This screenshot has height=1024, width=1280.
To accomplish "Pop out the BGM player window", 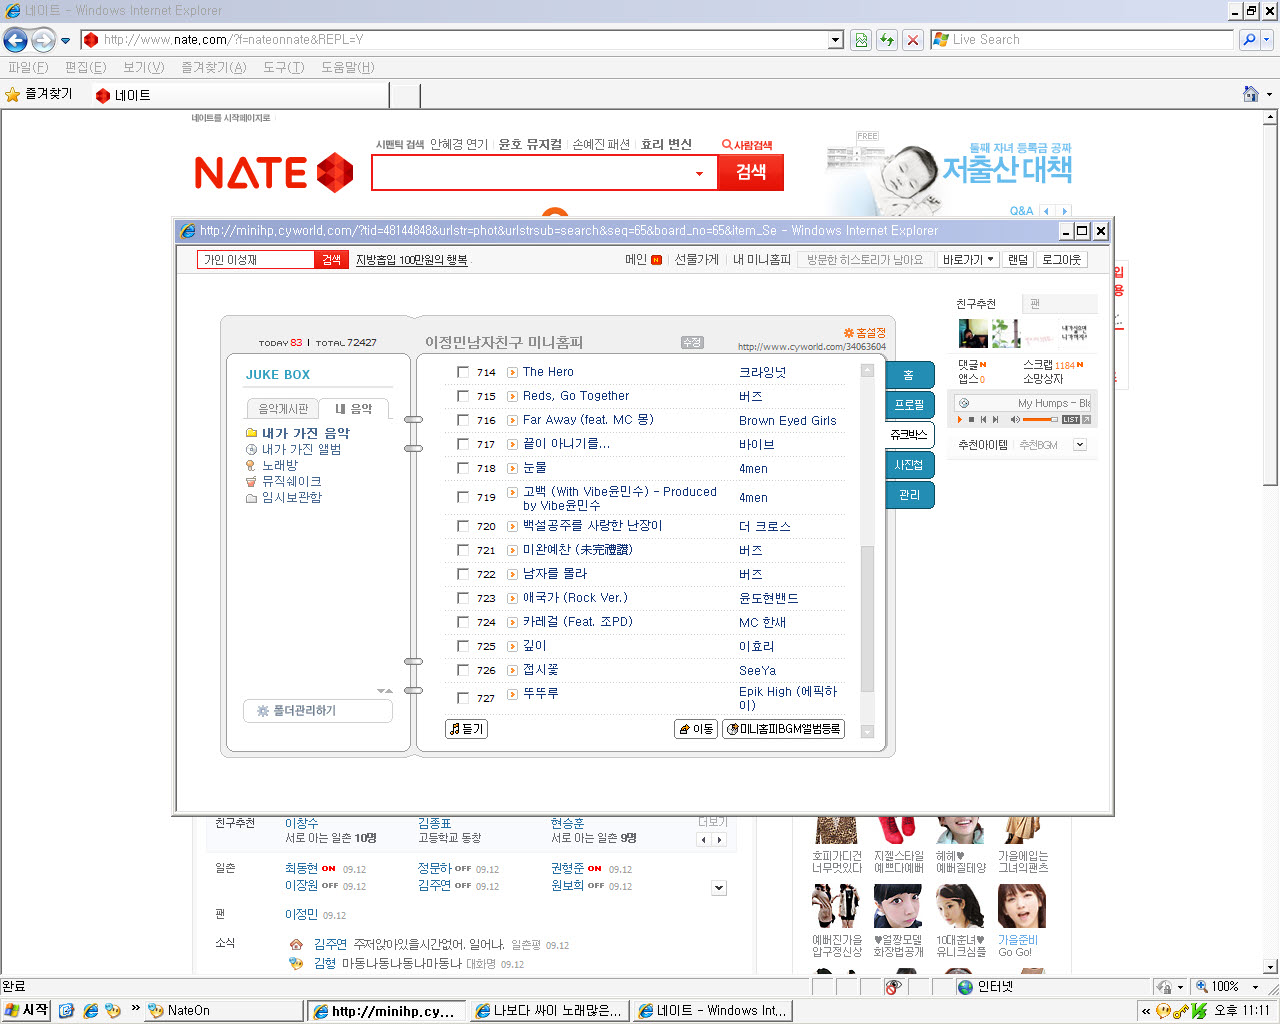I will click(1086, 420).
